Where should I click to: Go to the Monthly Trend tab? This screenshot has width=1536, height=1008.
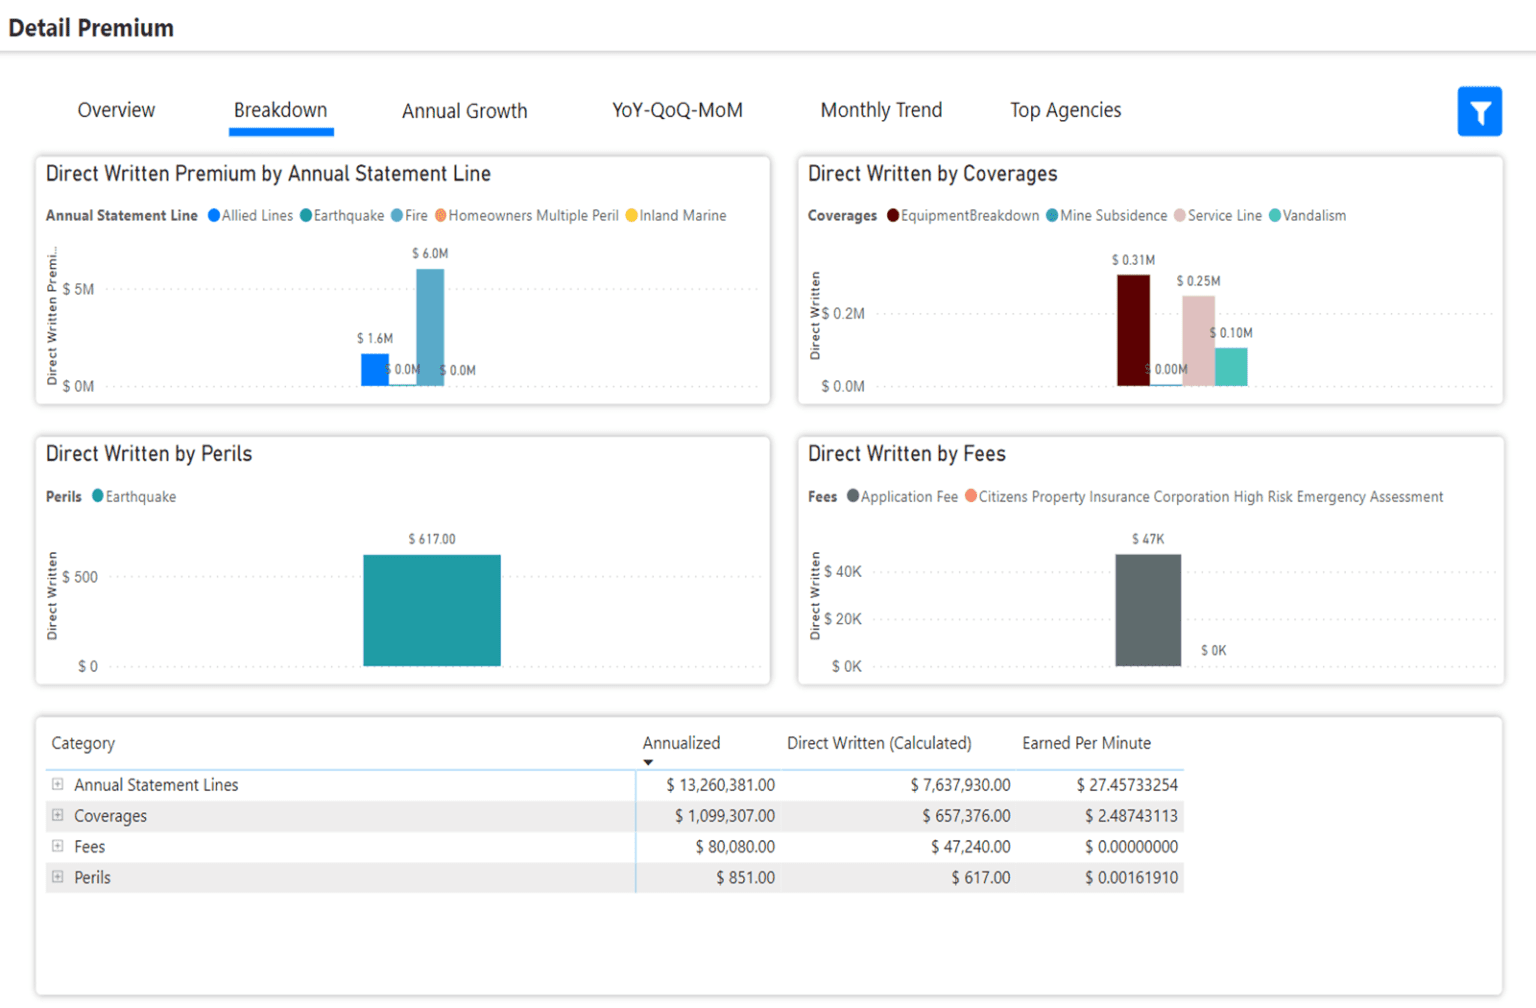[x=881, y=110]
